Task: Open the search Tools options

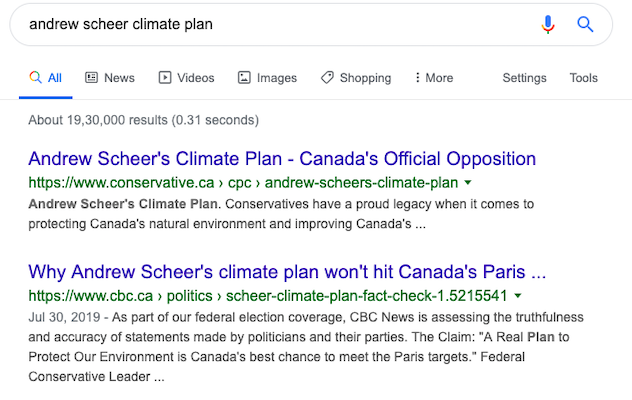Action: pyautogui.click(x=583, y=77)
